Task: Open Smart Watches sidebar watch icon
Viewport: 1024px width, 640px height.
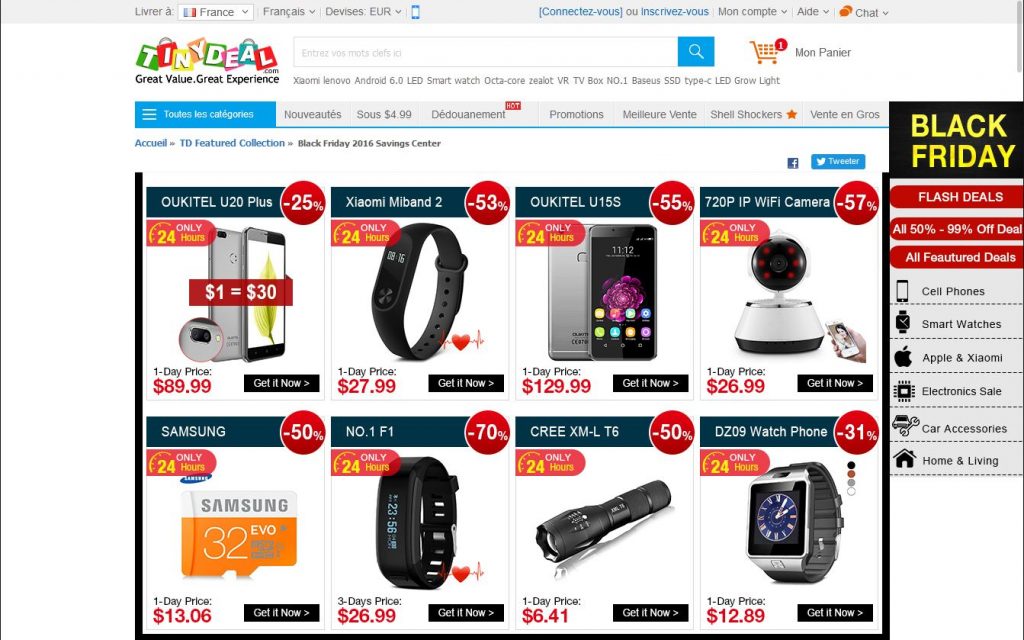Action: [x=903, y=323]
